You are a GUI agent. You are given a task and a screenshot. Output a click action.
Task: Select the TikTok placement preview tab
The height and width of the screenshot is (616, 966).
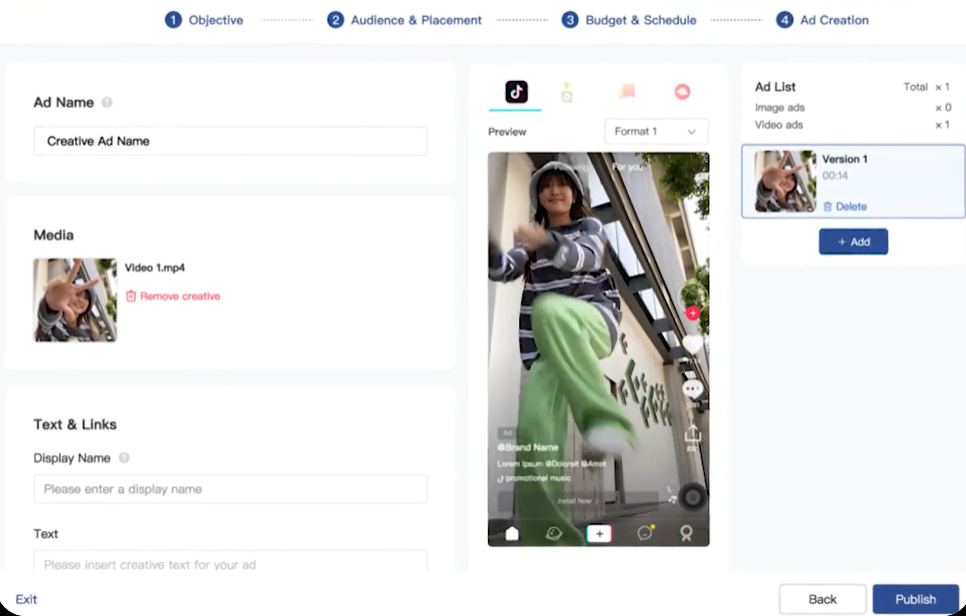point(516,92)
